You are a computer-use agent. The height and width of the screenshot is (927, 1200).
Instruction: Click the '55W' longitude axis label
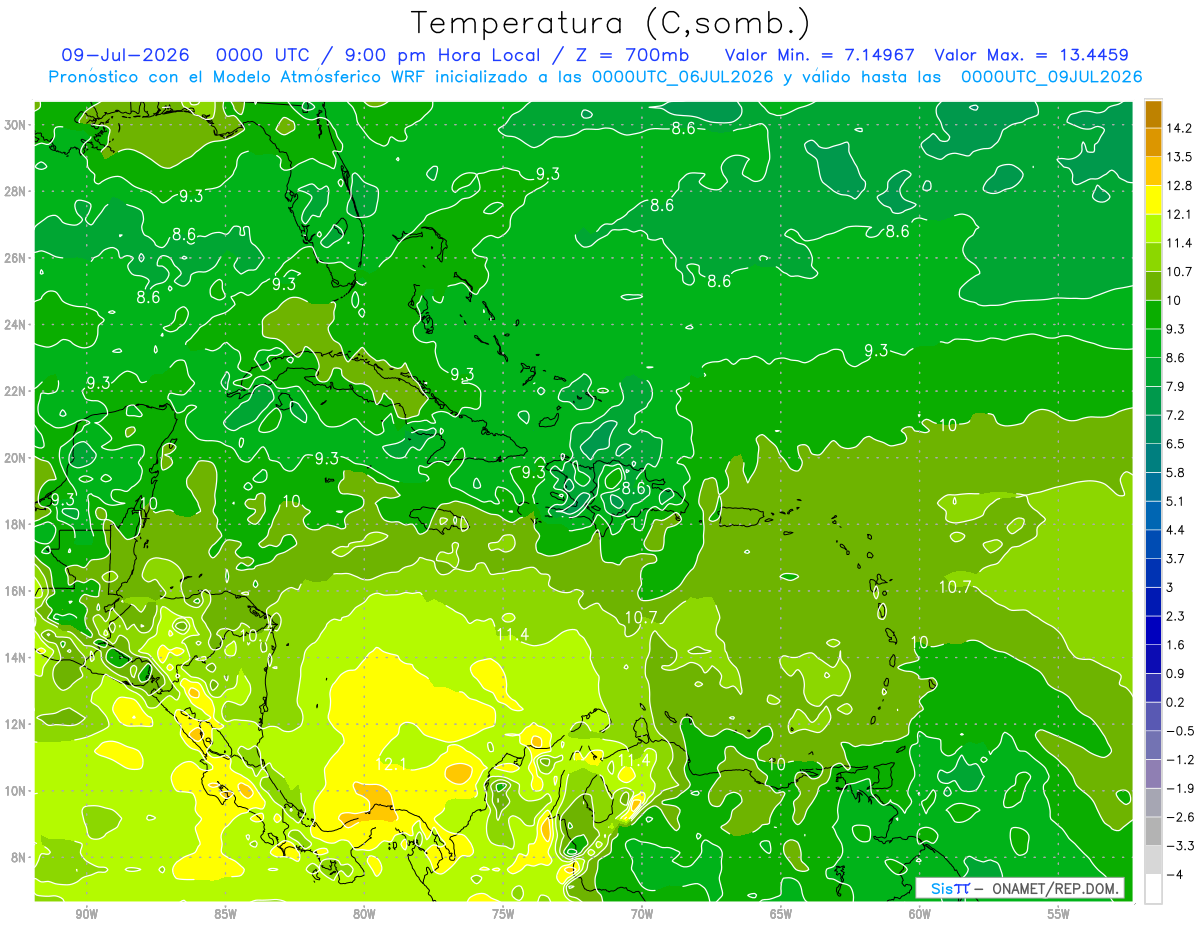pyautogui.click(x=1059, y=914)
